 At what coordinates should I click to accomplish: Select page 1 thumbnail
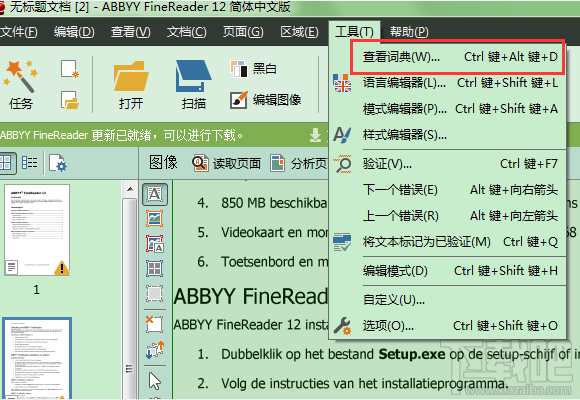point(37,230)
